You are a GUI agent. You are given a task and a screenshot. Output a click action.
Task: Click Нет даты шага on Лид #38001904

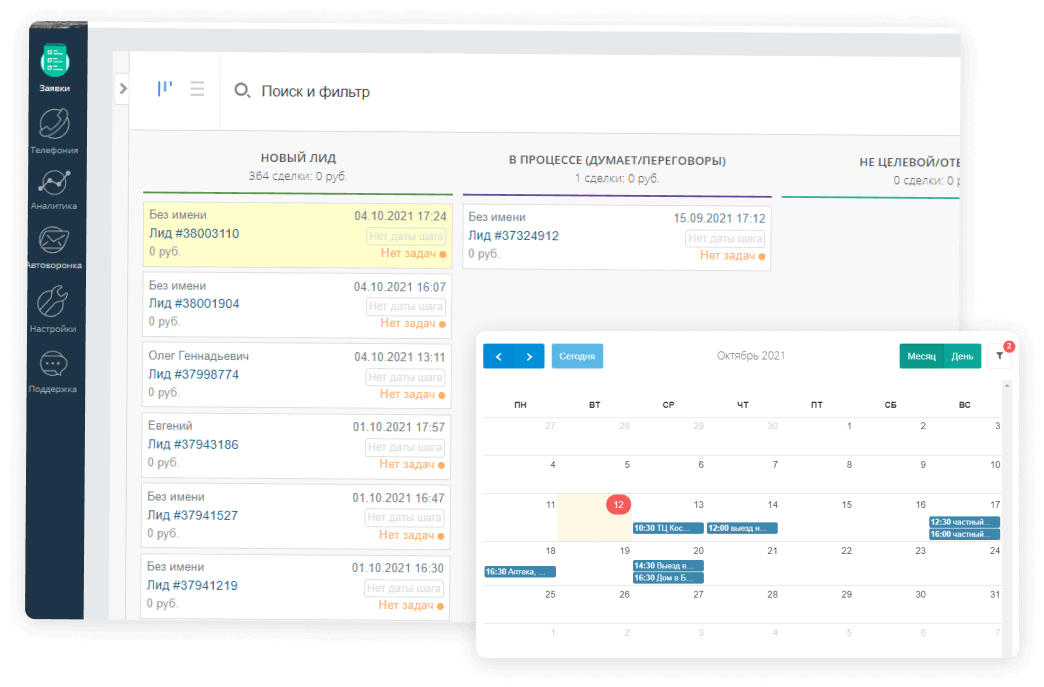(405, 306)
